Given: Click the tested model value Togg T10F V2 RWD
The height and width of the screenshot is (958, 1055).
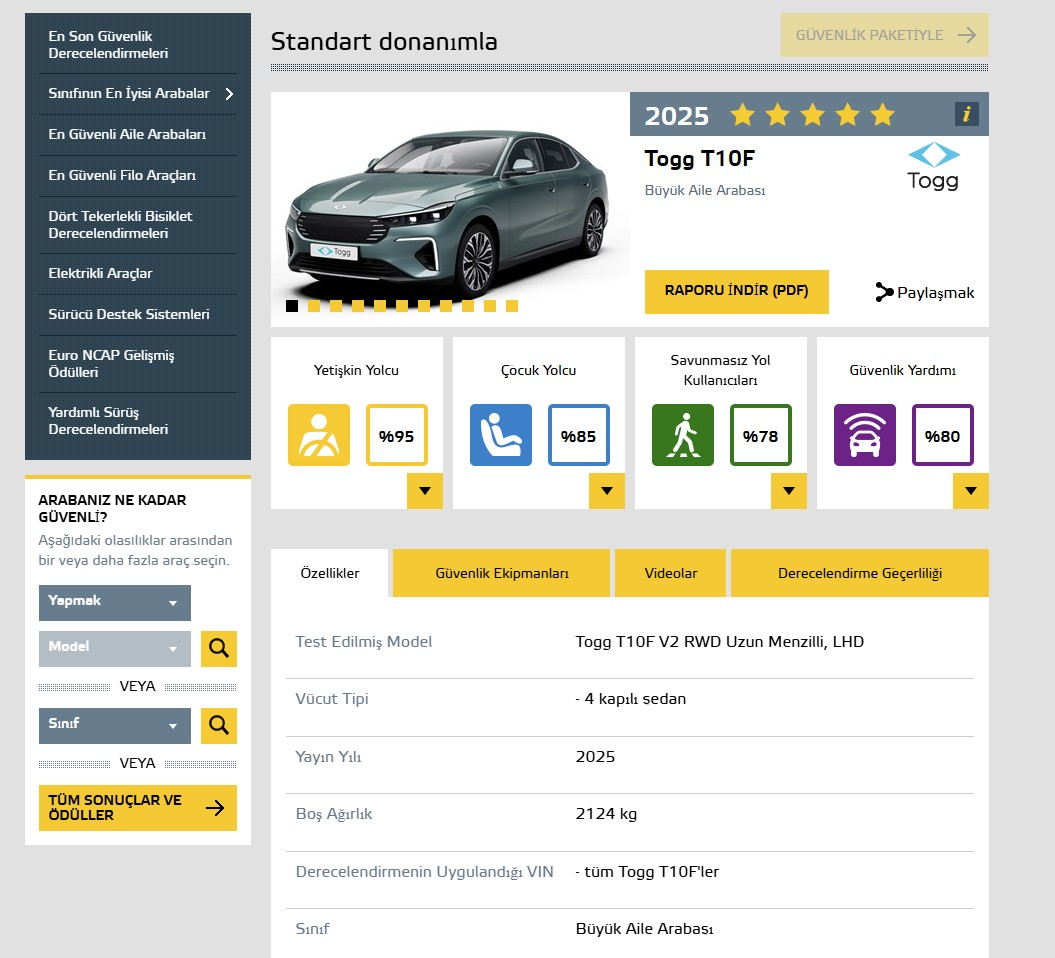Looking at the screenshot, I should point(719,642).
